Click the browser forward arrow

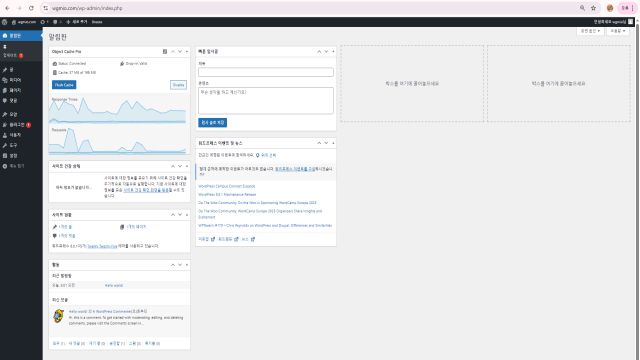19,8
